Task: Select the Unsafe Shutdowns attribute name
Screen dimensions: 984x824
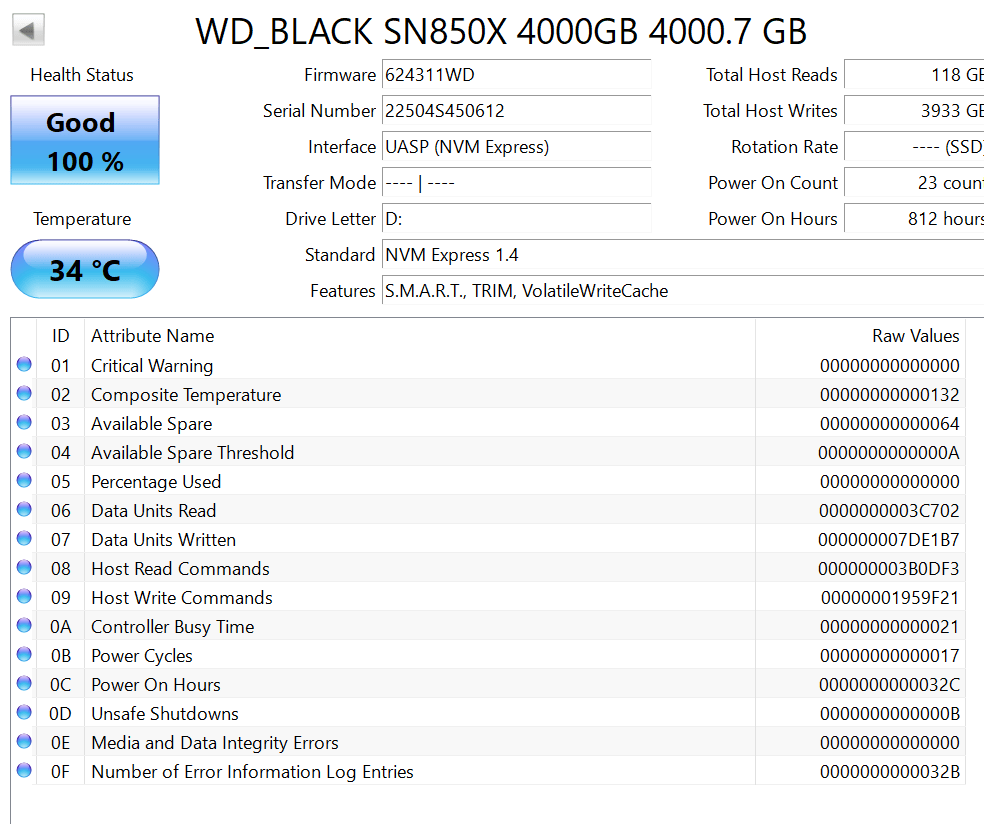Action: tap(165, 714)
